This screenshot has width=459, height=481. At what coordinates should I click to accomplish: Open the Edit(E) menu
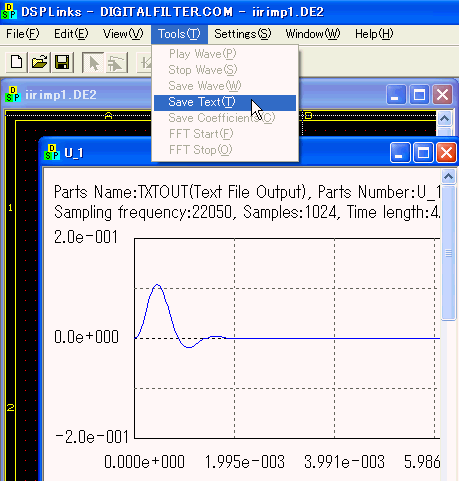[71, 34]
